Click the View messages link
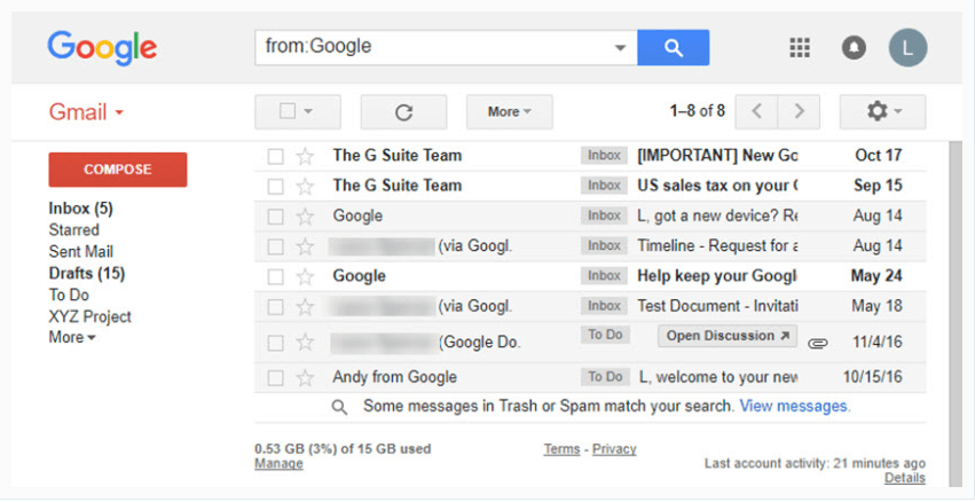The image size is (975, 502). 795,406
